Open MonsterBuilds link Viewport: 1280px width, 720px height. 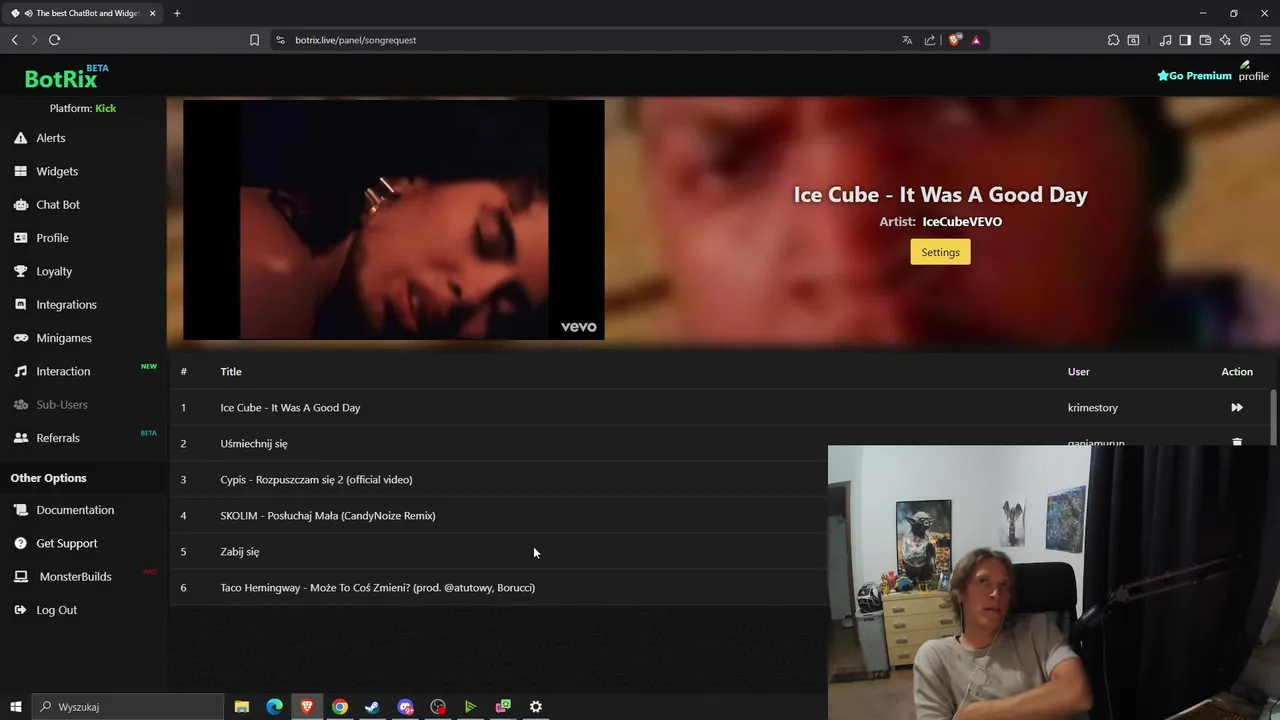[x=75, y=577]
